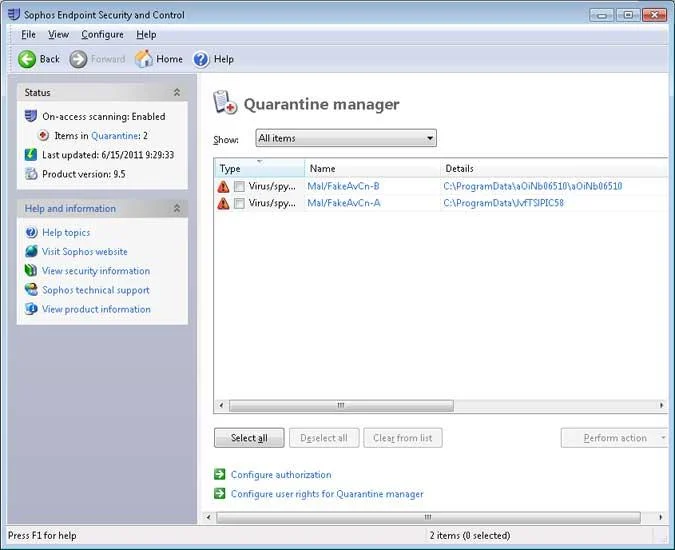The image size is (675, 550).
Task: Click the Sophos technical support icon
Action: point(31,290)
